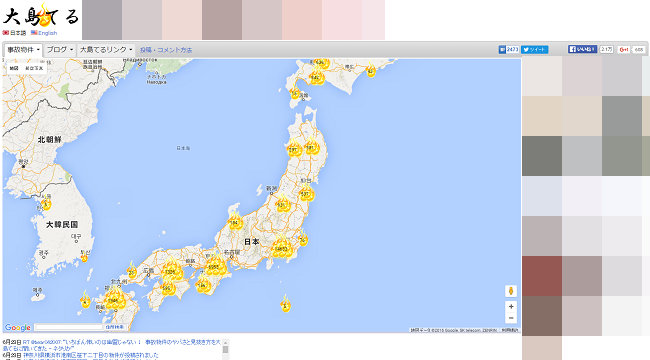
Task: Open the 神奈川県横浜市 property posted news link
Action: tap(91, 355)
